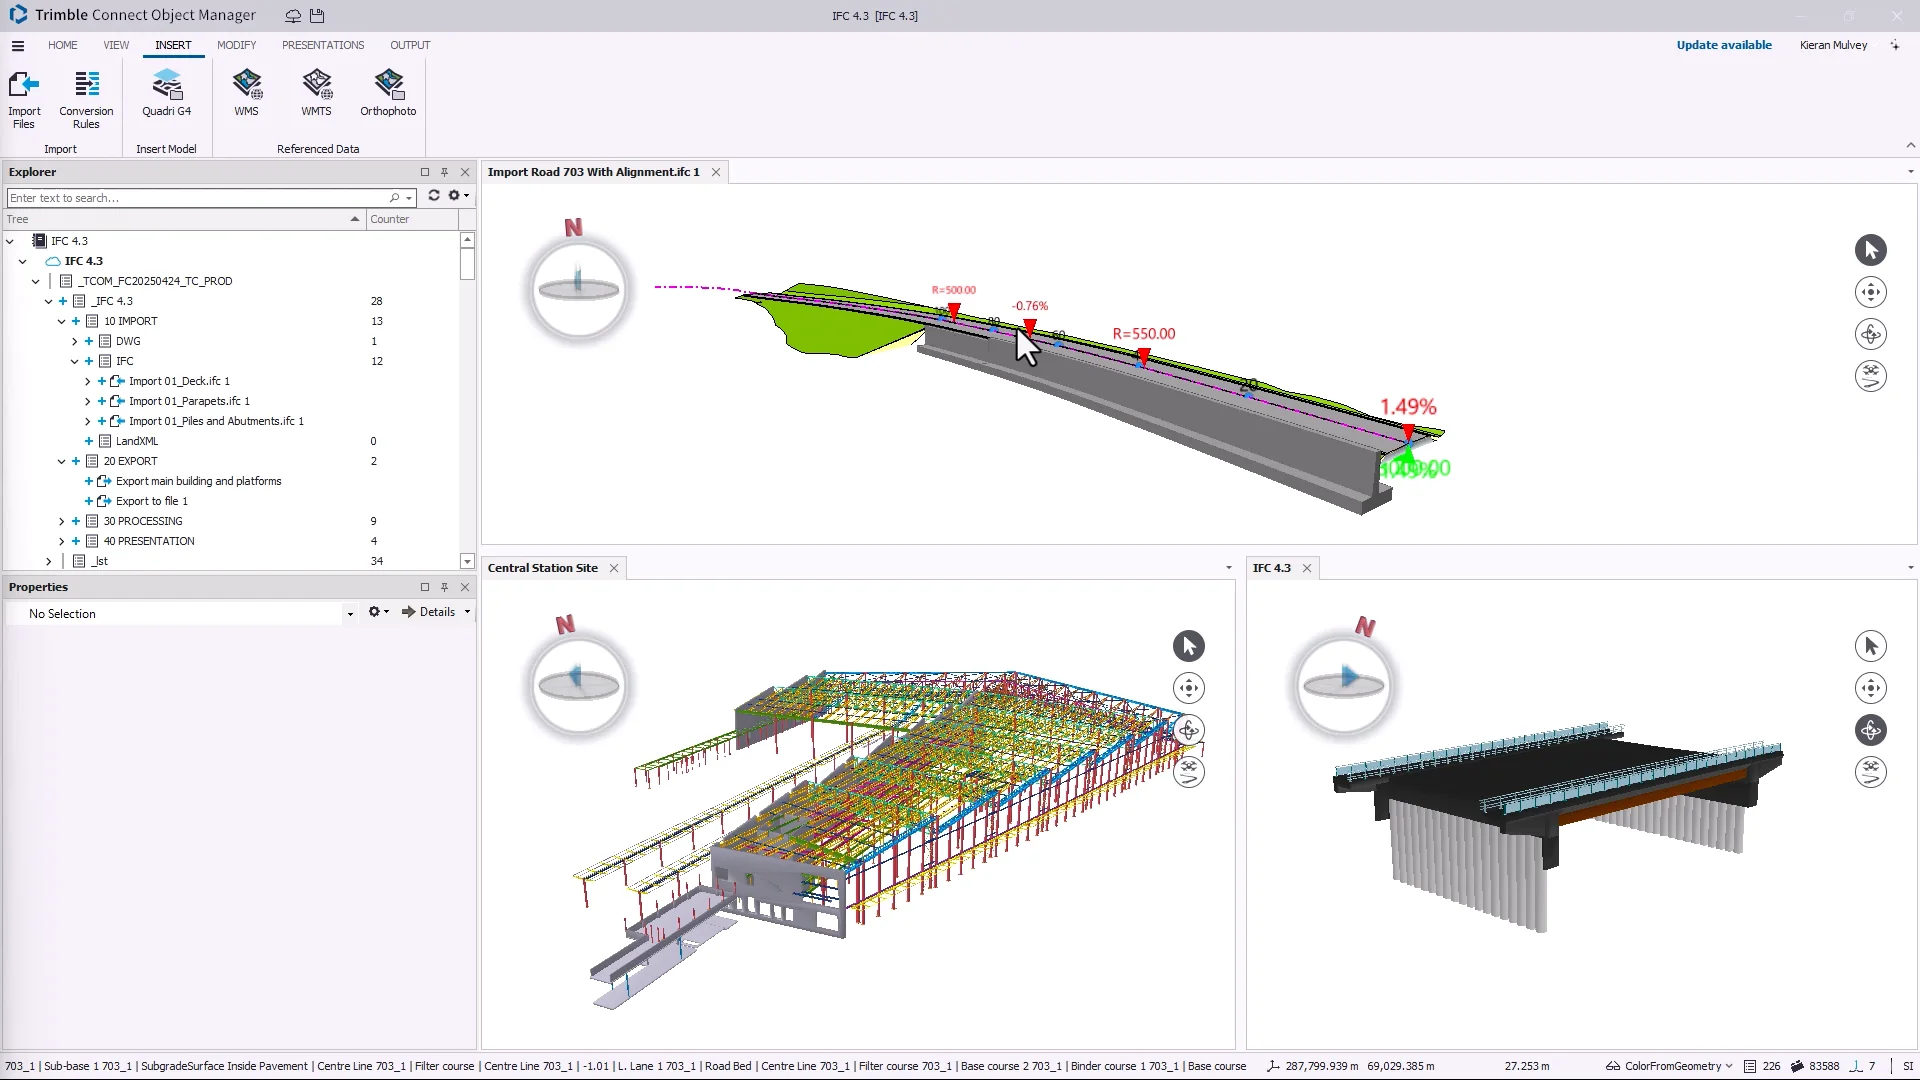The height and width of the screenshot is (1080, 1920).
Task: Open the PRESENTATIONS ribbon tab
Action: click(x=322, y=45)
